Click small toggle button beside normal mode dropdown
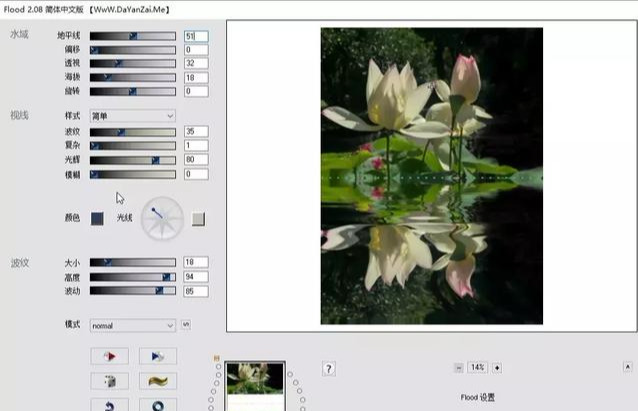 pos(186,324)
